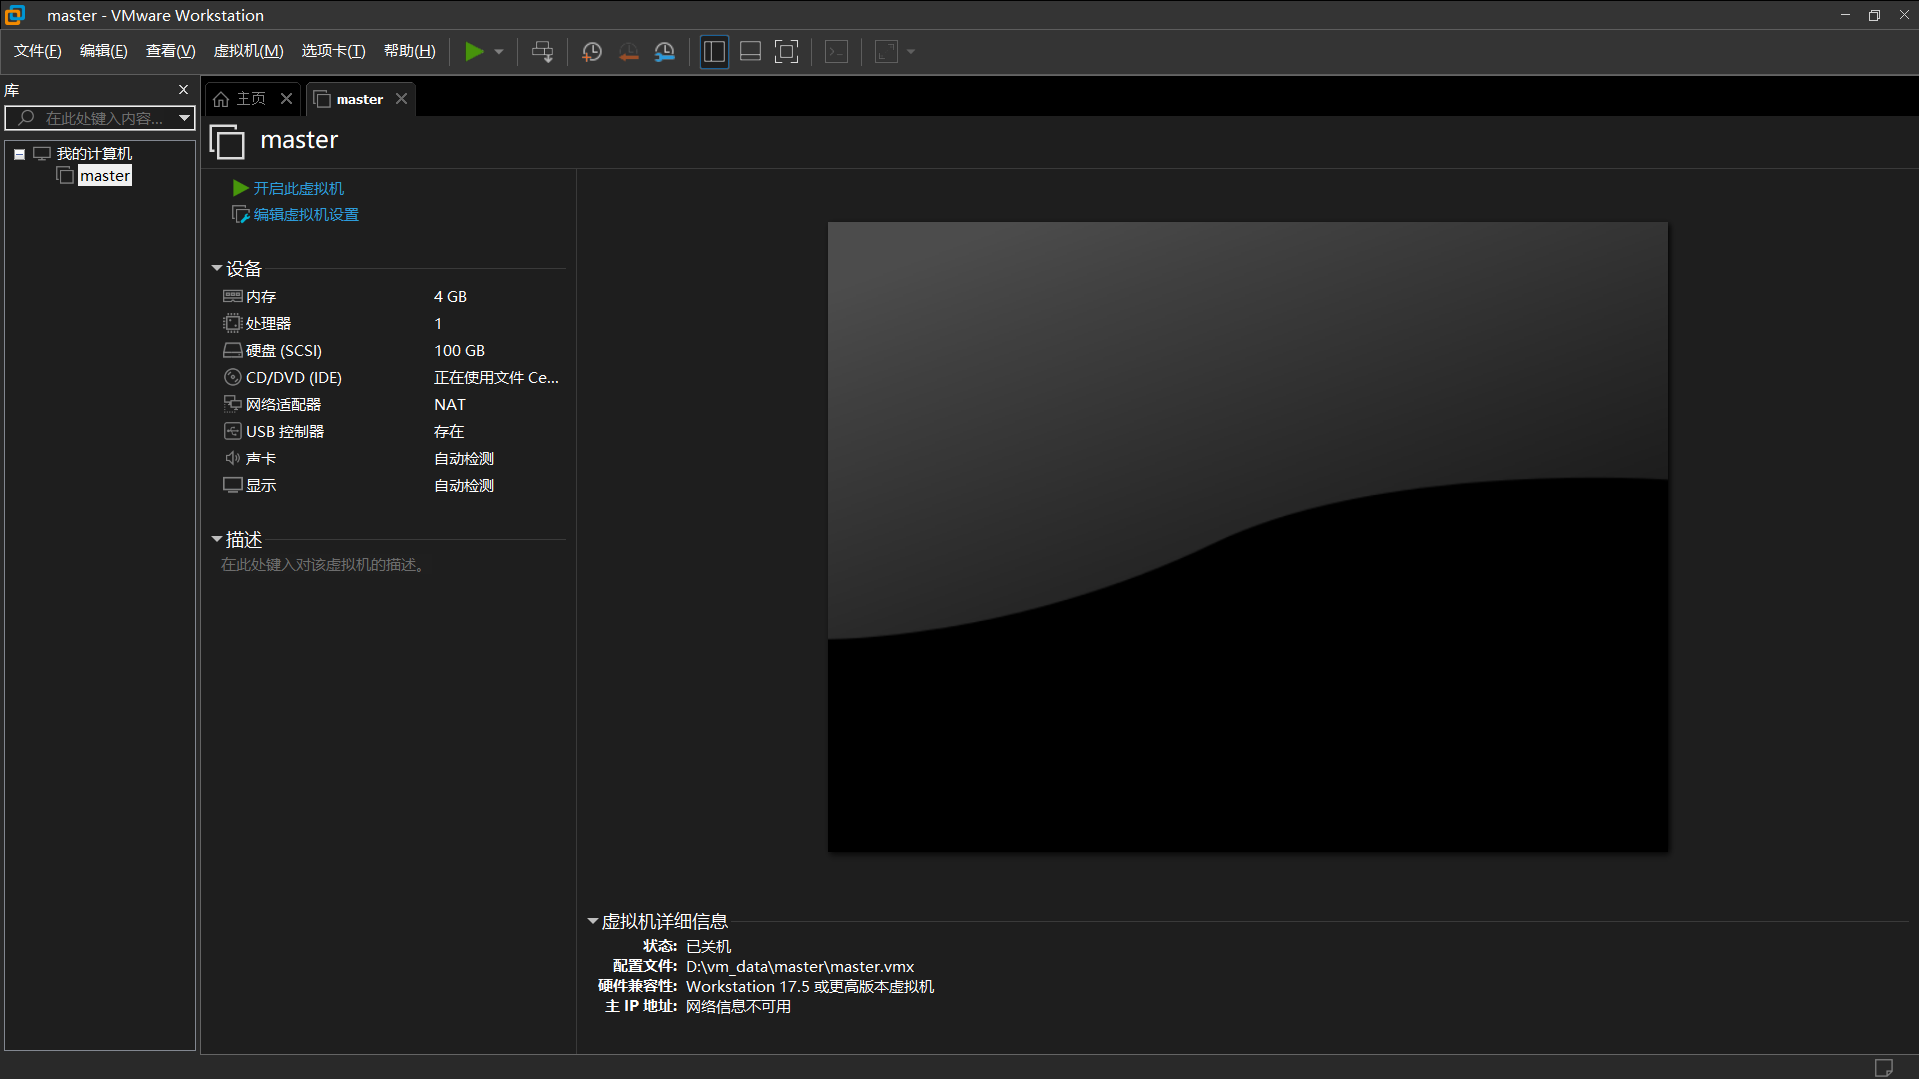Collapse the 描述 section

click(217, 539)
